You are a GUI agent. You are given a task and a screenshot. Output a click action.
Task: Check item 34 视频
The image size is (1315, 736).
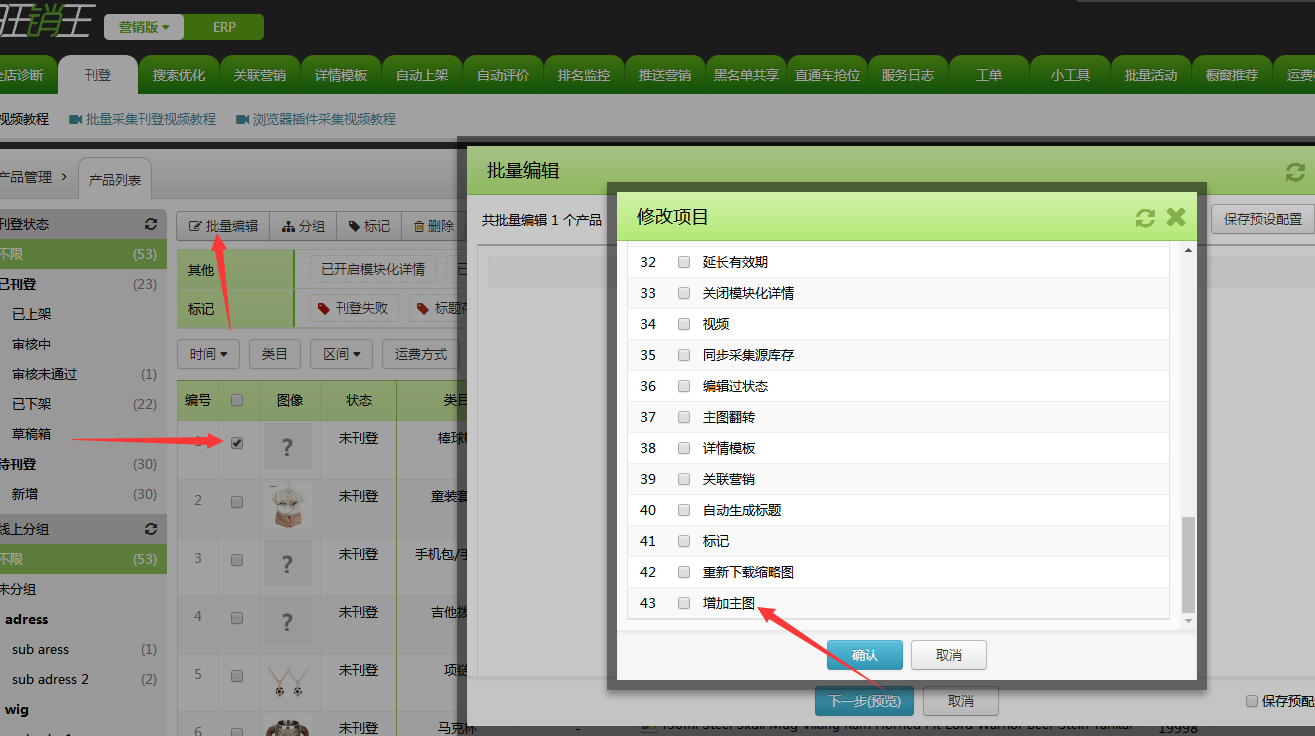pyautogui.click(x=684, y=324)
